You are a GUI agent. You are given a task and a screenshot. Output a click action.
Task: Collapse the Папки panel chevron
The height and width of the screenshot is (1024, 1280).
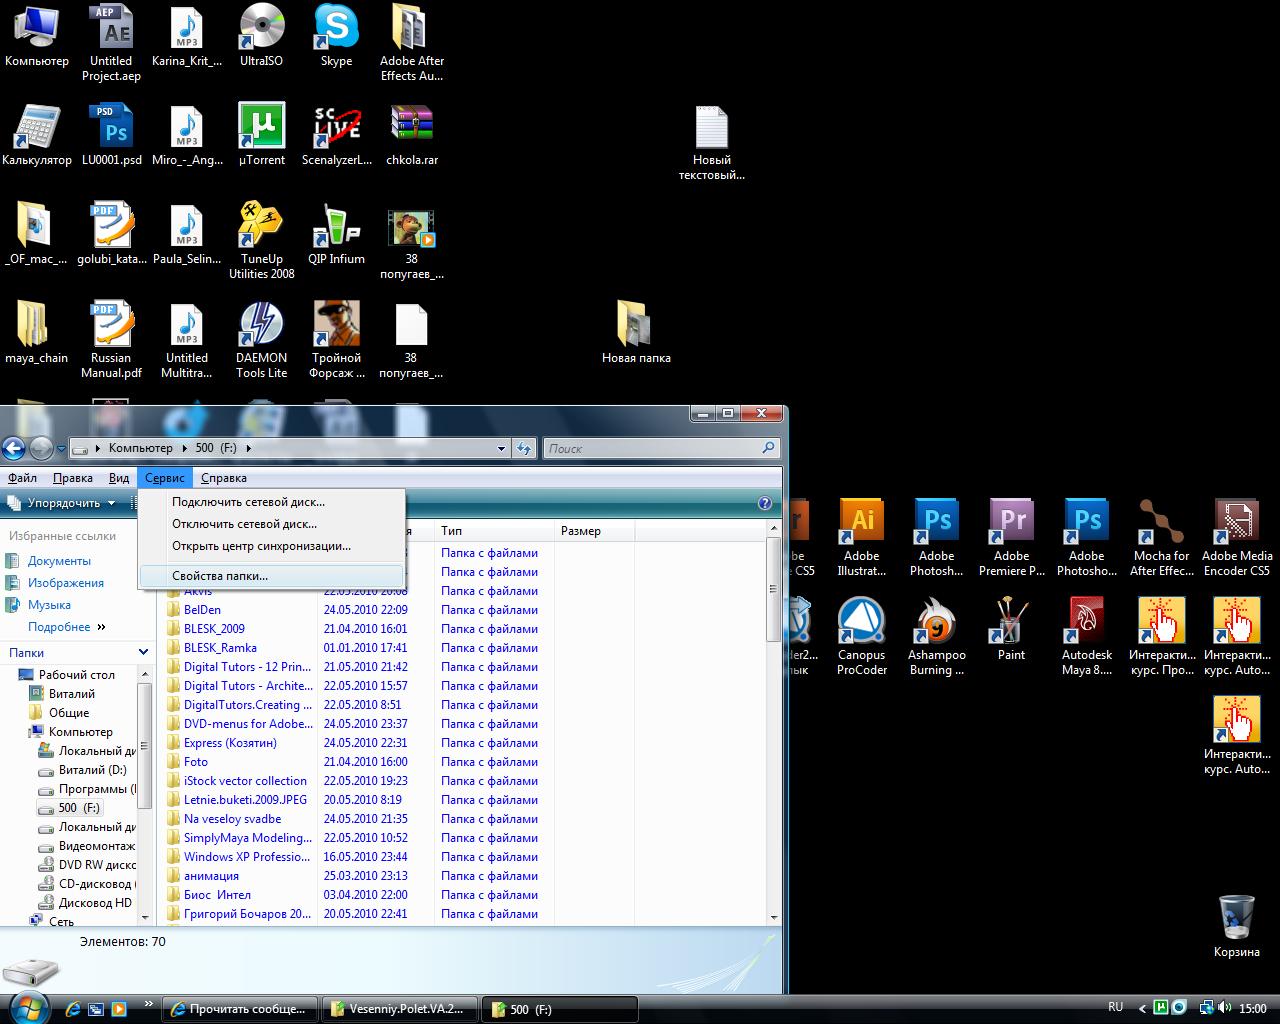[143, 652]
